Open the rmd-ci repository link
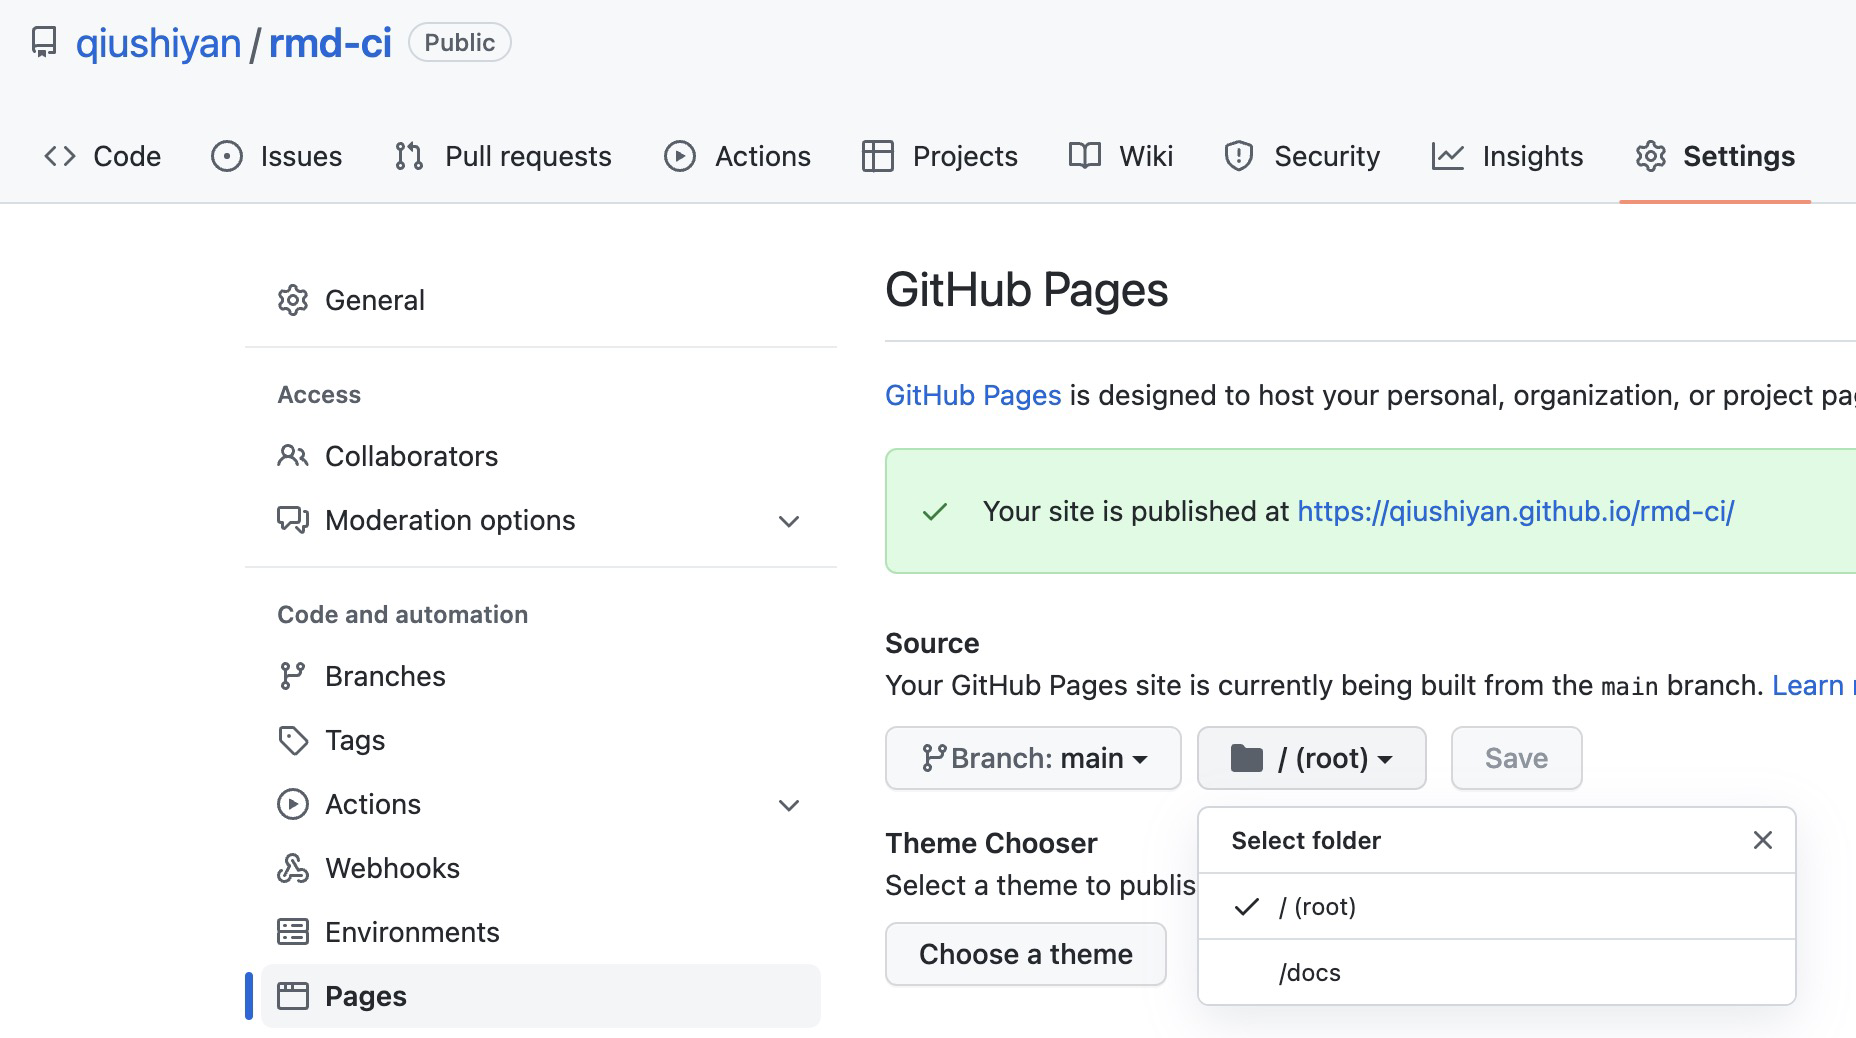Viewport: 1856px width, 1038px height. 330,43
